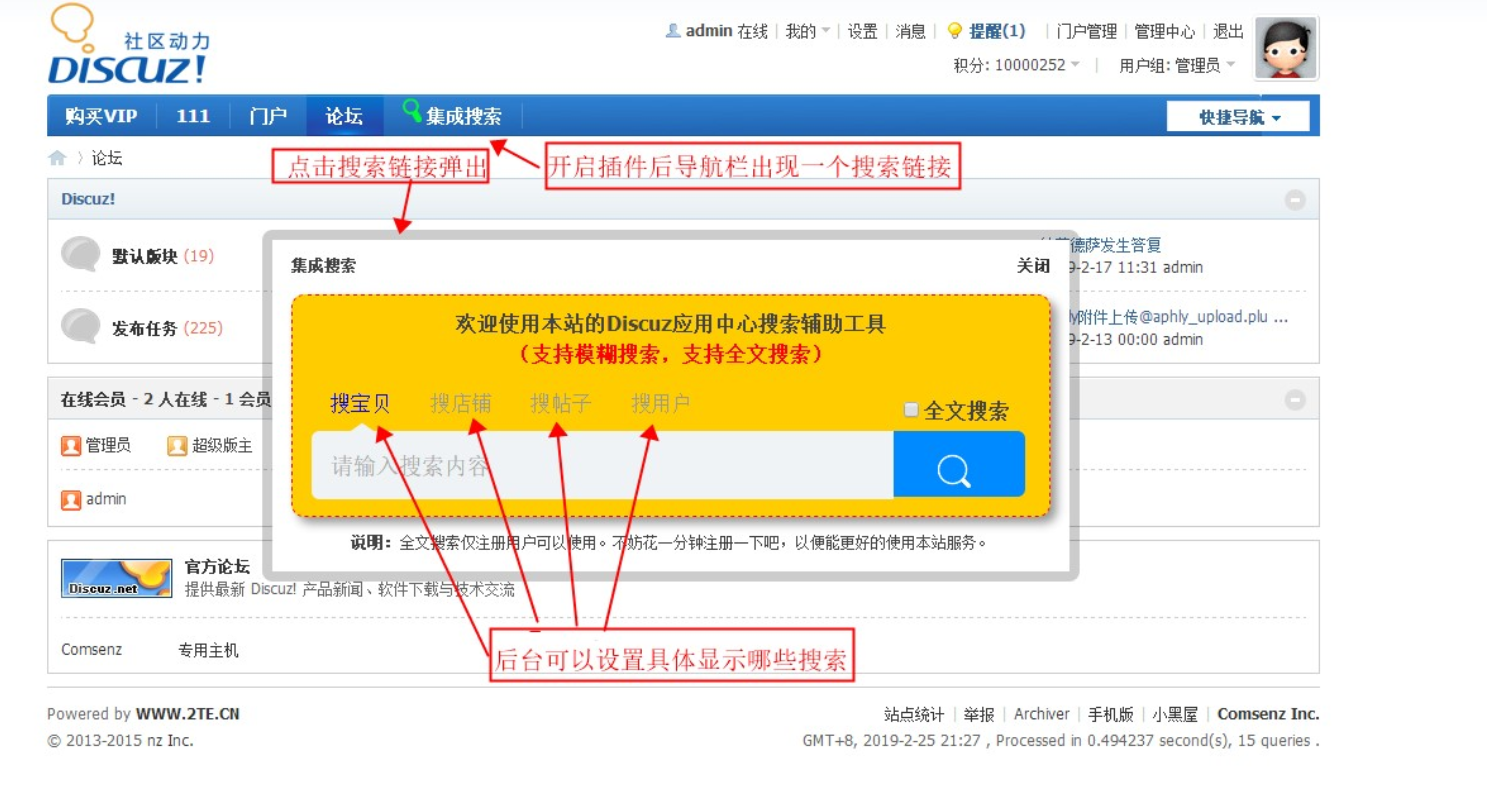The width and height of the screenshot is (1487, 799).
Task: Open the 设置 link in the top bar
Action: [862, 31]
